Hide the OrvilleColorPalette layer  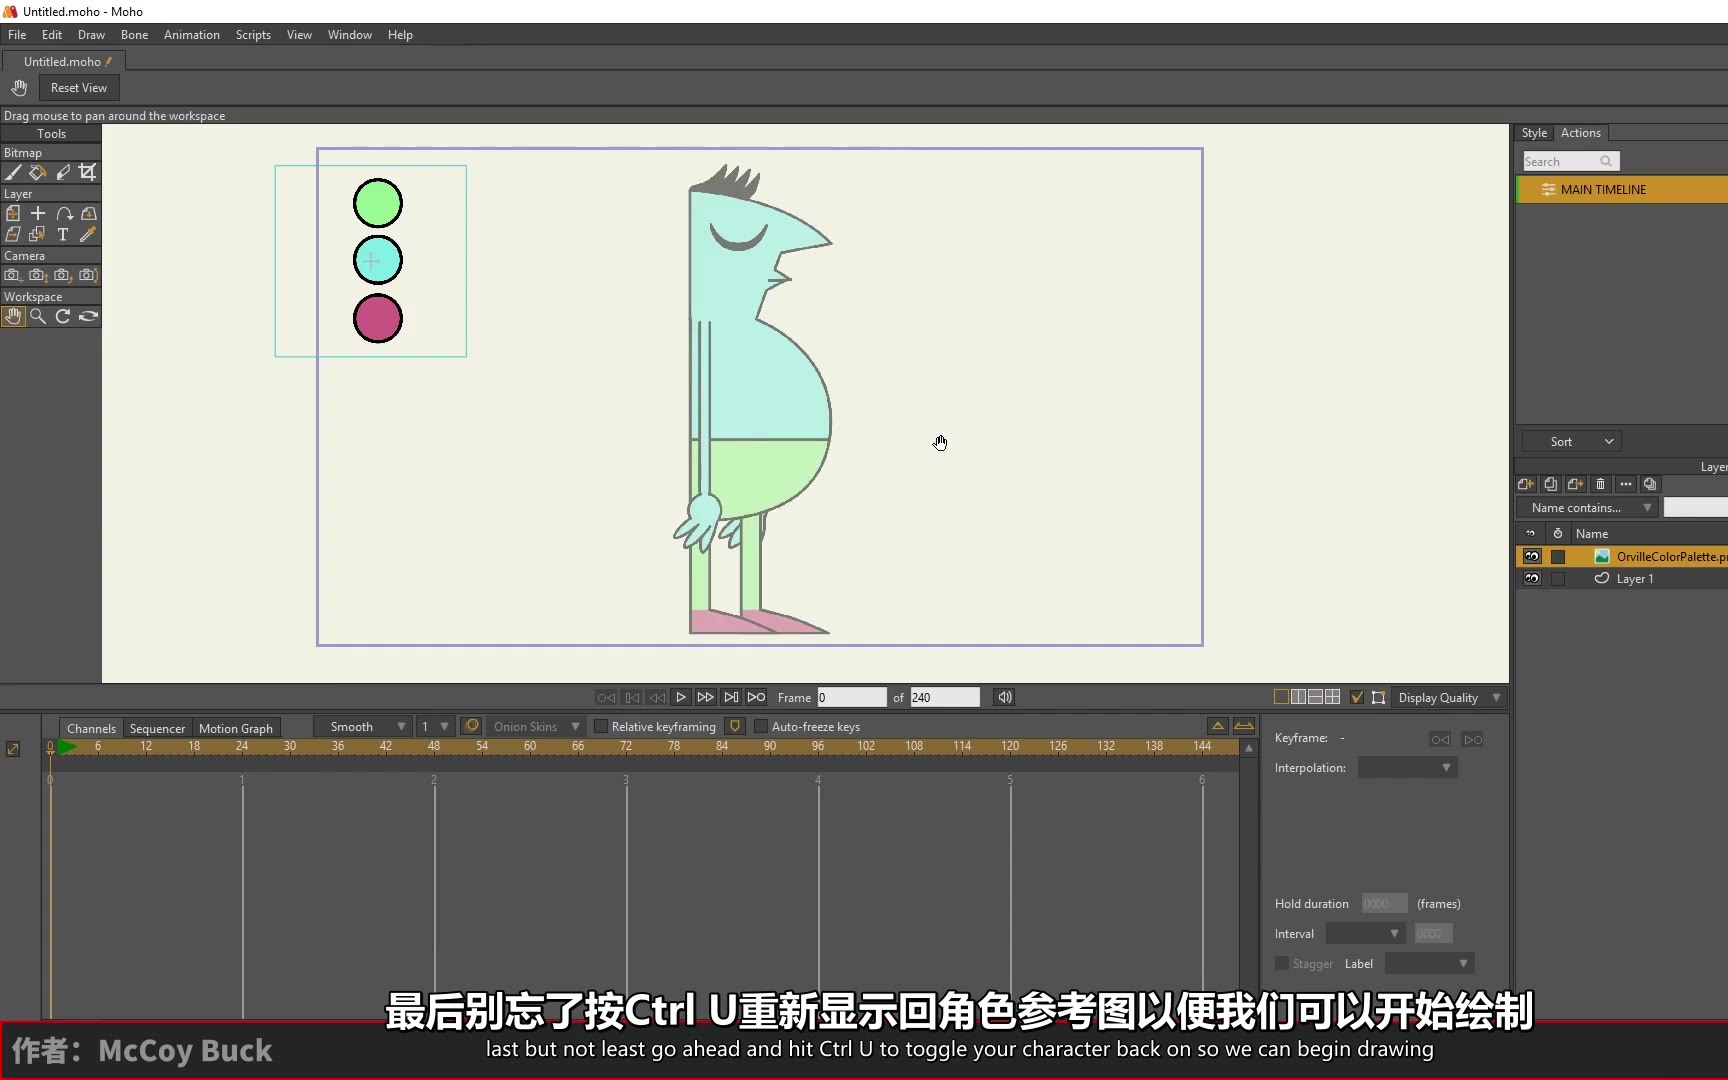coord(1531,557)
